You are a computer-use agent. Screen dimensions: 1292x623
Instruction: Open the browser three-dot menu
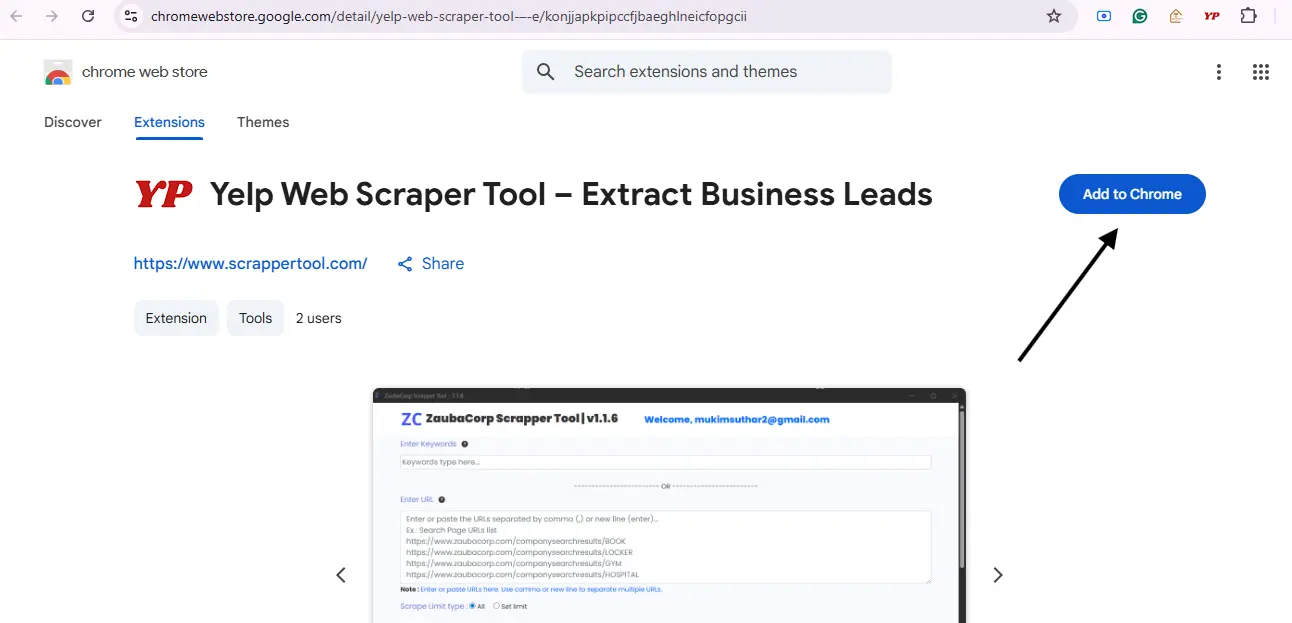pyautogui.click(x=1218, y=71)
